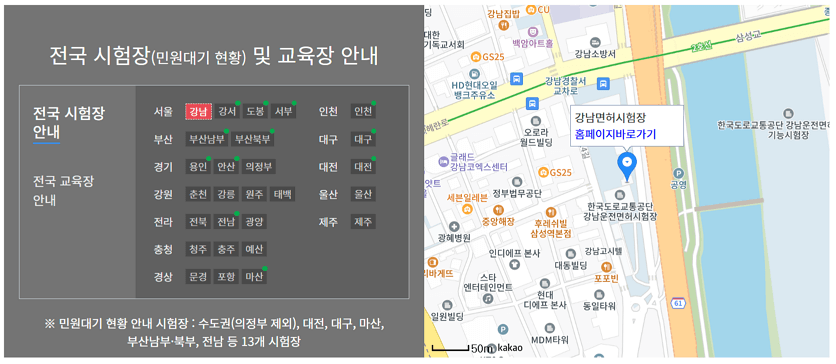Pick the 안산 test center
The image size is (836, 364).
click(226, 167)
